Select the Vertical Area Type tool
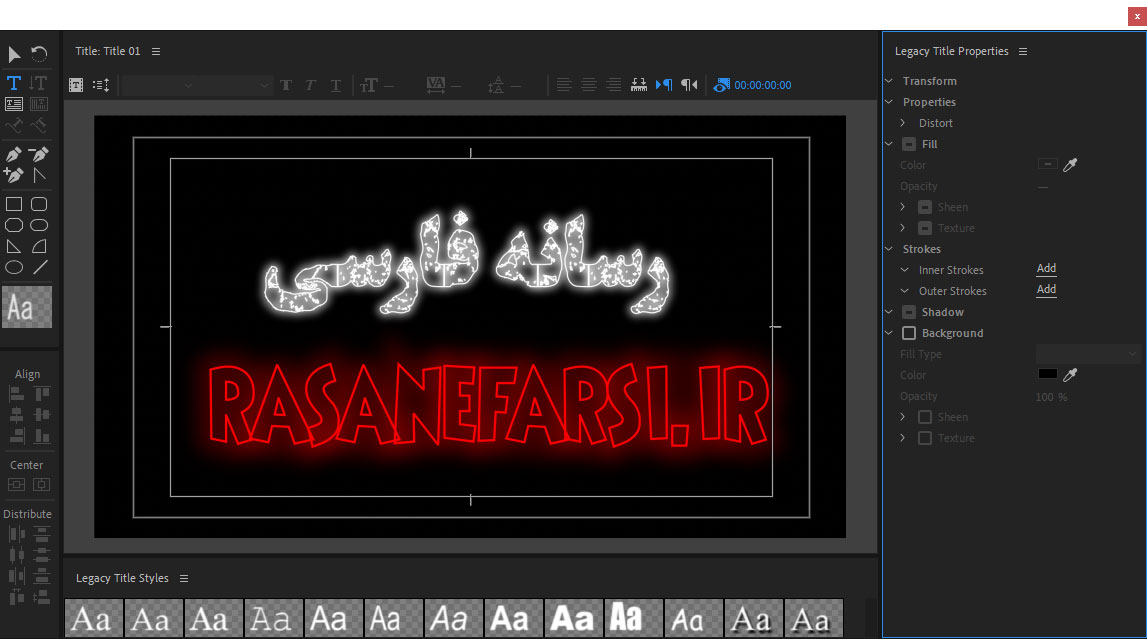Viewport: 1147px width, 639px height. [x=39, y=104]
